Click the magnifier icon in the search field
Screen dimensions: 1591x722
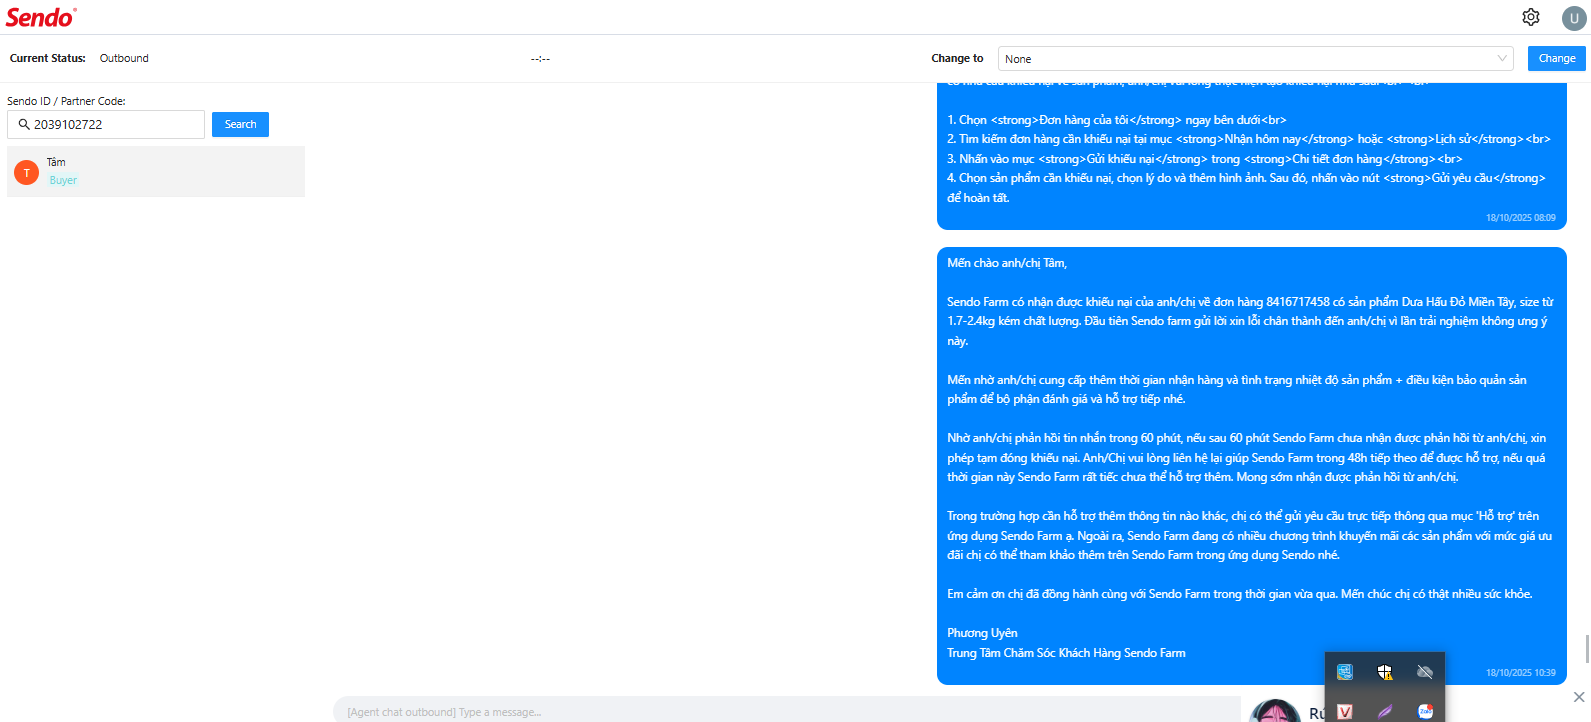[24, 124]
